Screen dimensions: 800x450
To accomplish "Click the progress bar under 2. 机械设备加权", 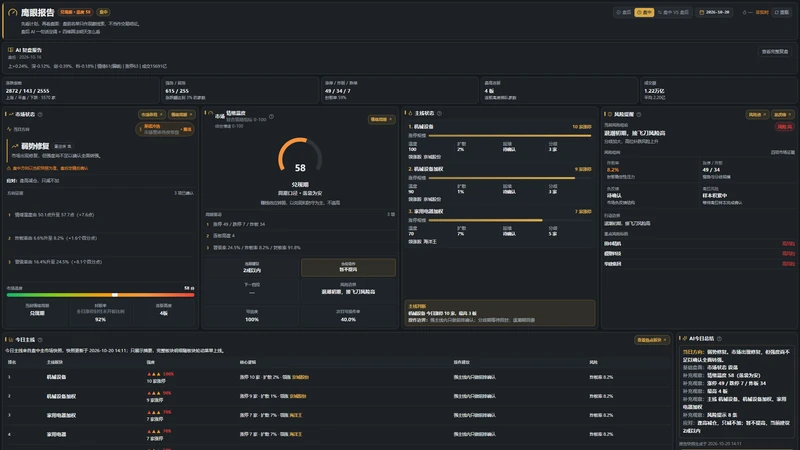I will 510,178.
